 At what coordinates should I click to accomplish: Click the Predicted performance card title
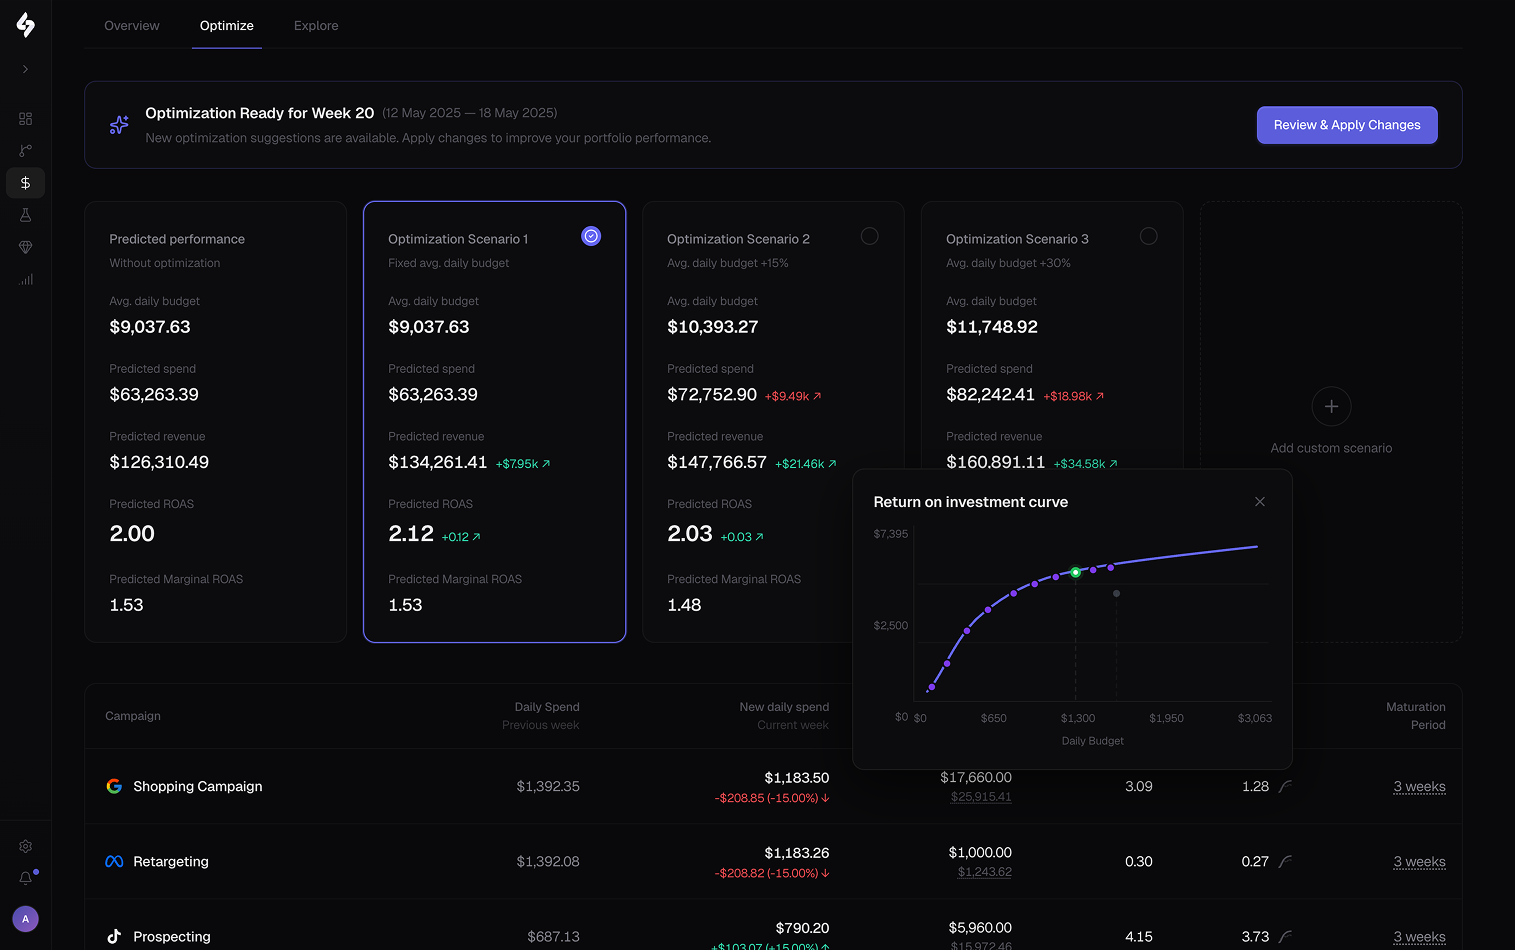point(177,239)
